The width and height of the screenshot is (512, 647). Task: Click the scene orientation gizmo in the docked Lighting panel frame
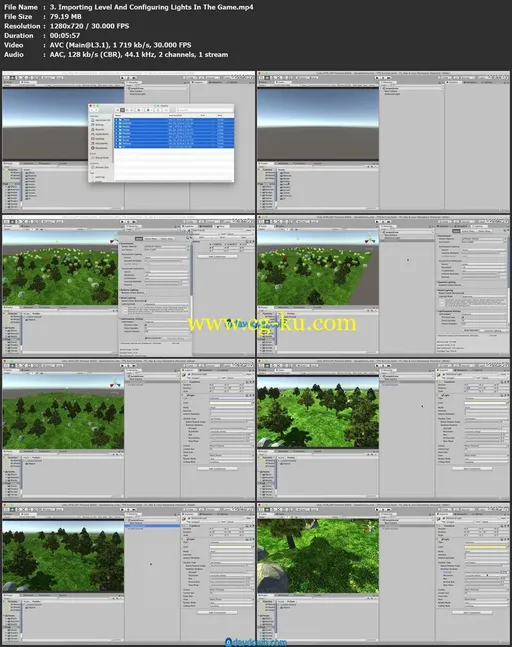(369, 240)
